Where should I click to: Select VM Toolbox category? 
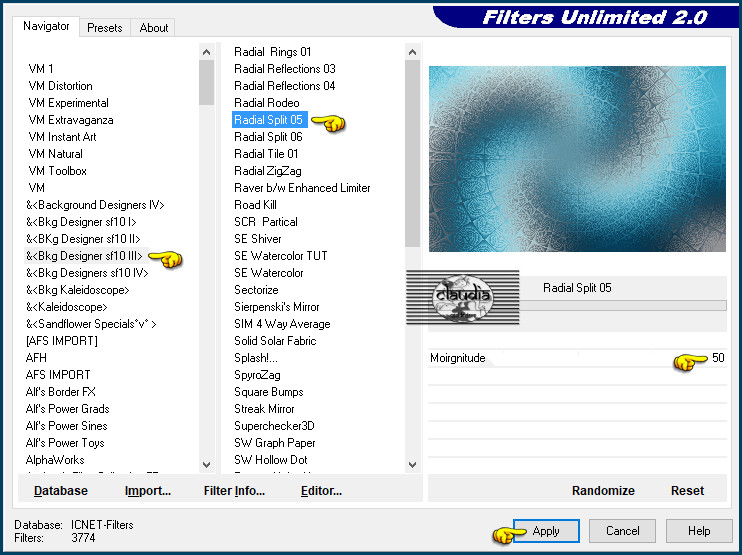click(57, 171)
